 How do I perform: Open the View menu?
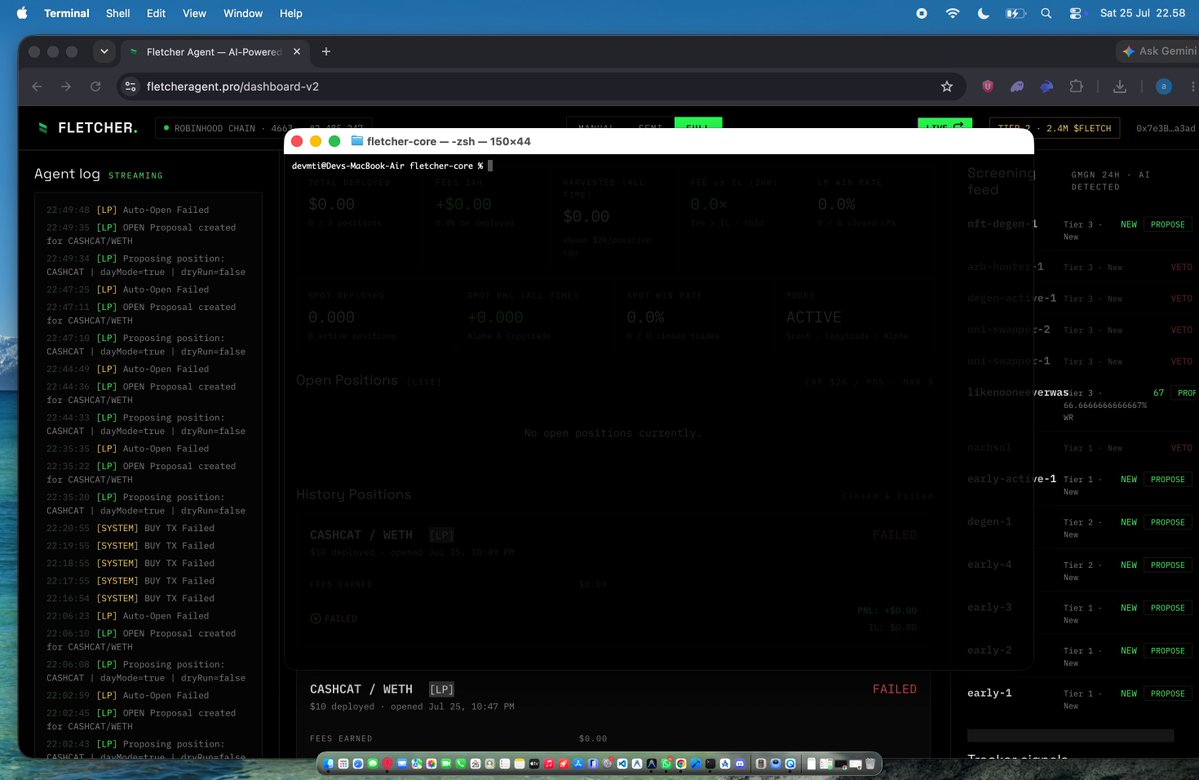(x=194, y=13)
